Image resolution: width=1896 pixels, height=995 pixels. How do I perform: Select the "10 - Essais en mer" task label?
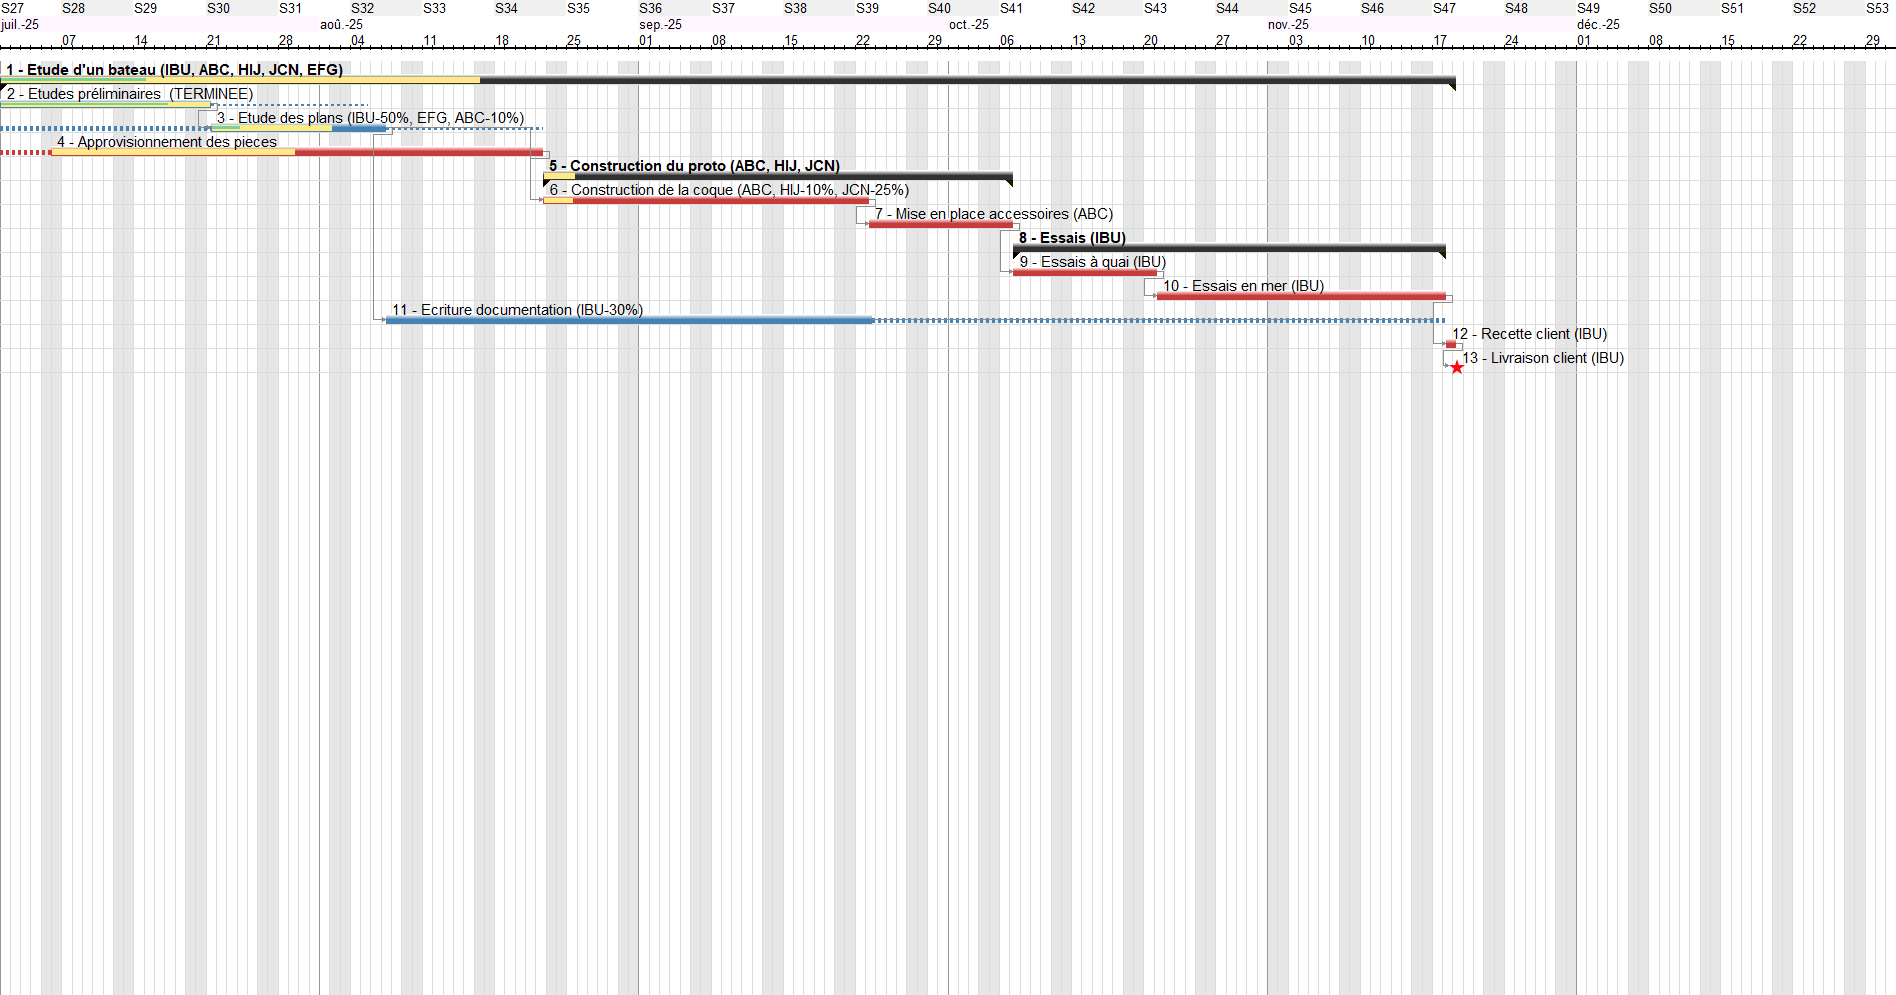[x=1243, y=286]
